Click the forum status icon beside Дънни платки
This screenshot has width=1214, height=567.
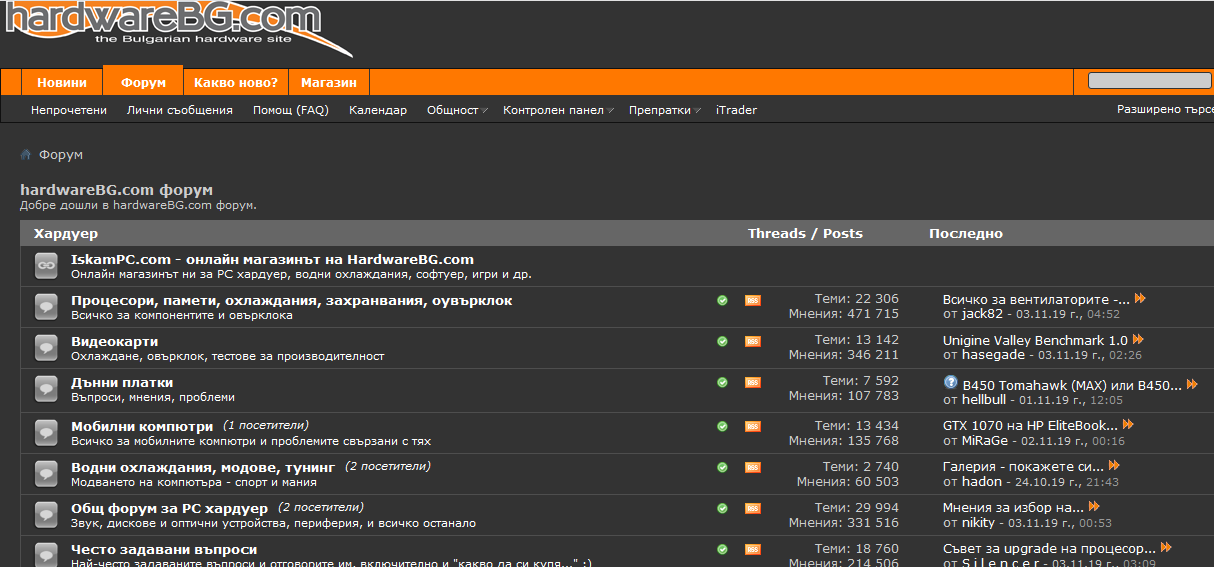[46, 389]
